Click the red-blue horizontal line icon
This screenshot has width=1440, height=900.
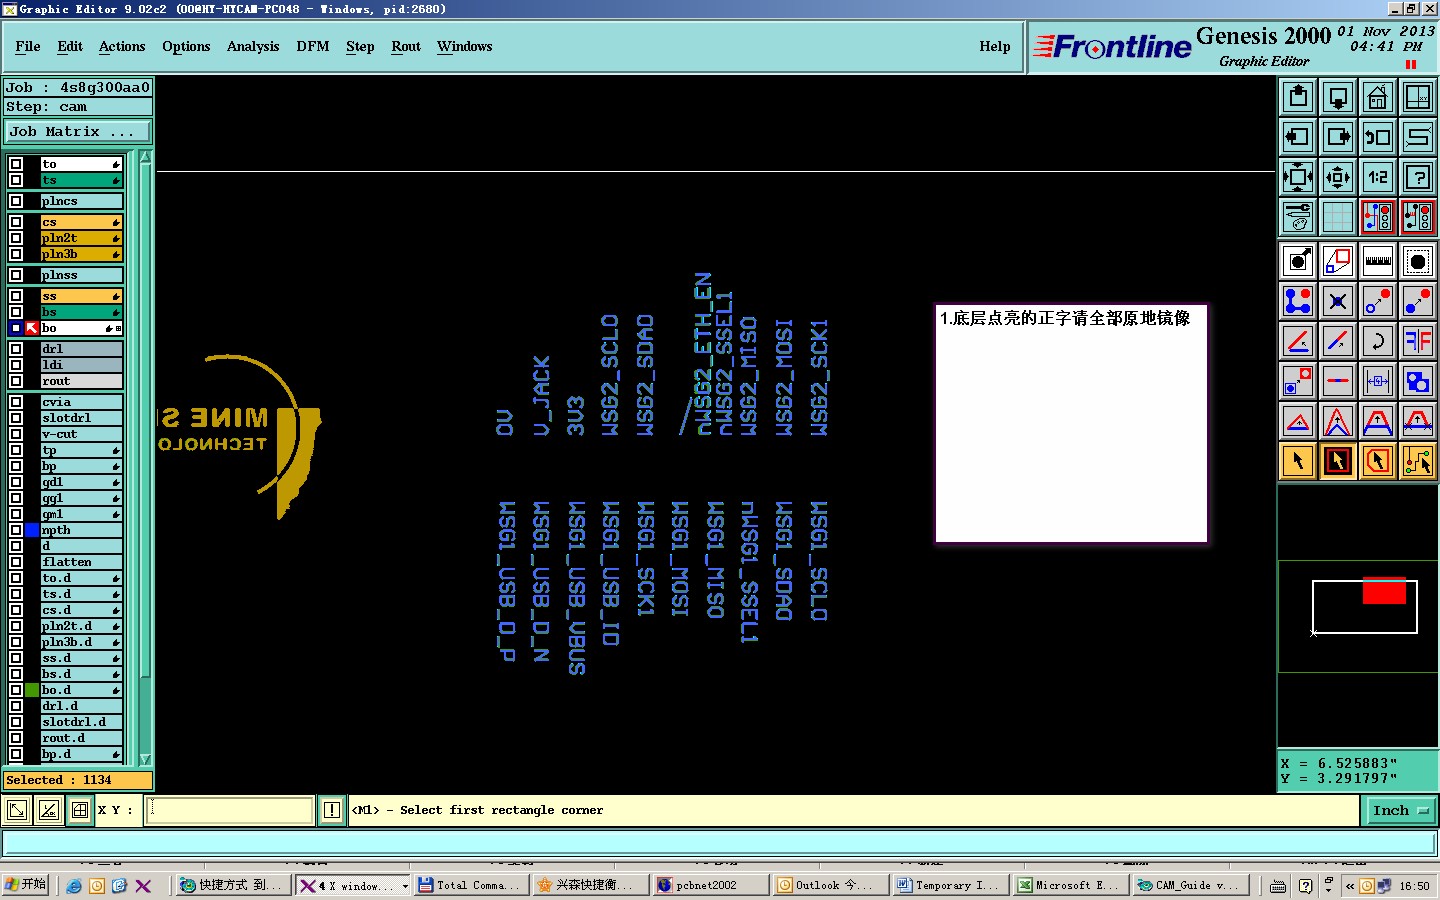coord(1338,381)
